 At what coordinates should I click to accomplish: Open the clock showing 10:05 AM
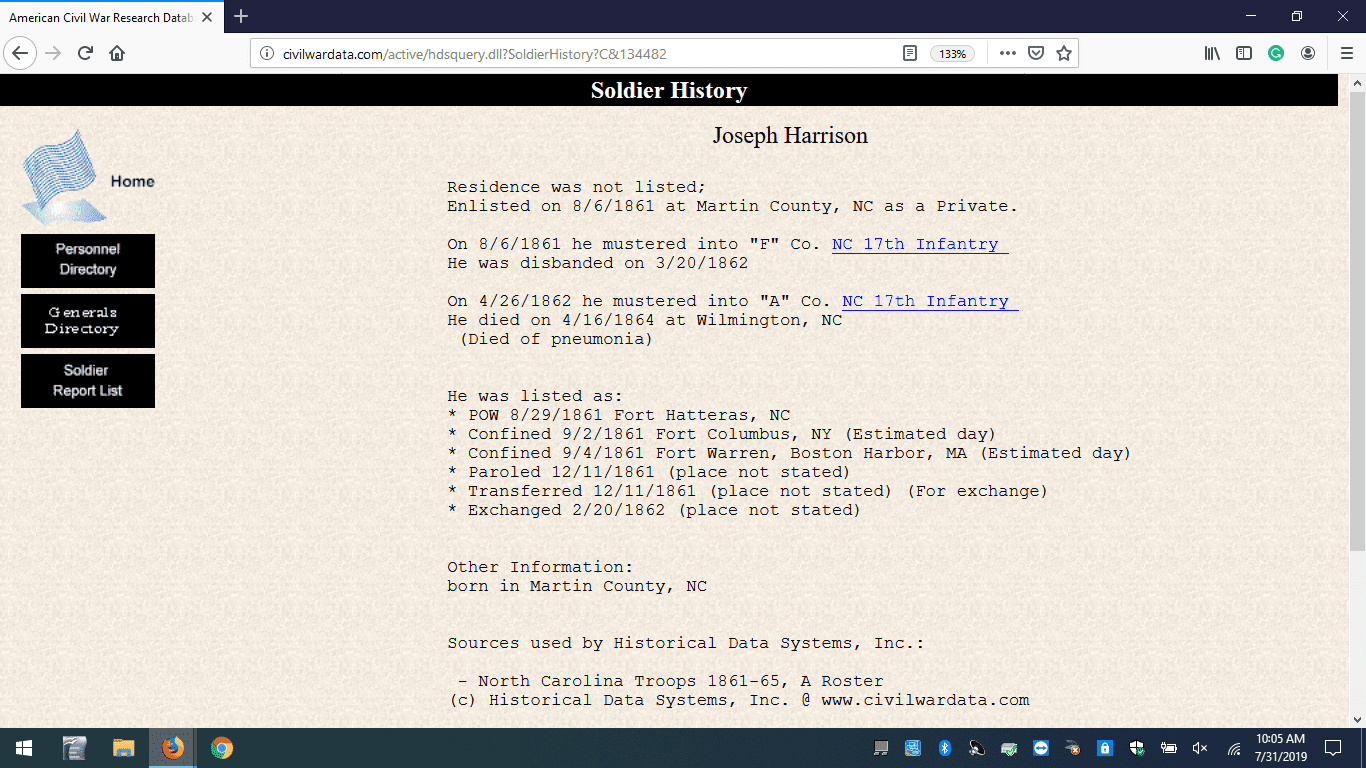pyautogui.click(x=1280, y=748)
